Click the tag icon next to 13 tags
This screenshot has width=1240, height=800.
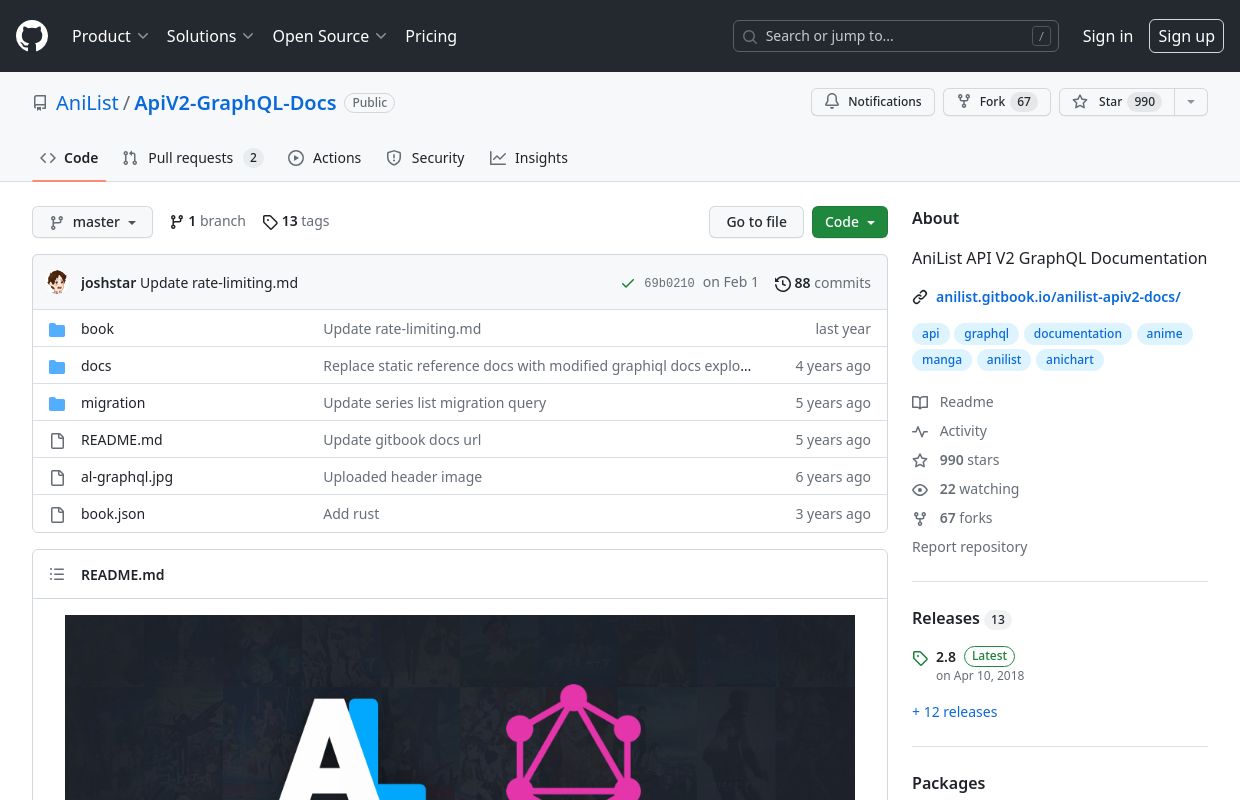tap(270, 222)
